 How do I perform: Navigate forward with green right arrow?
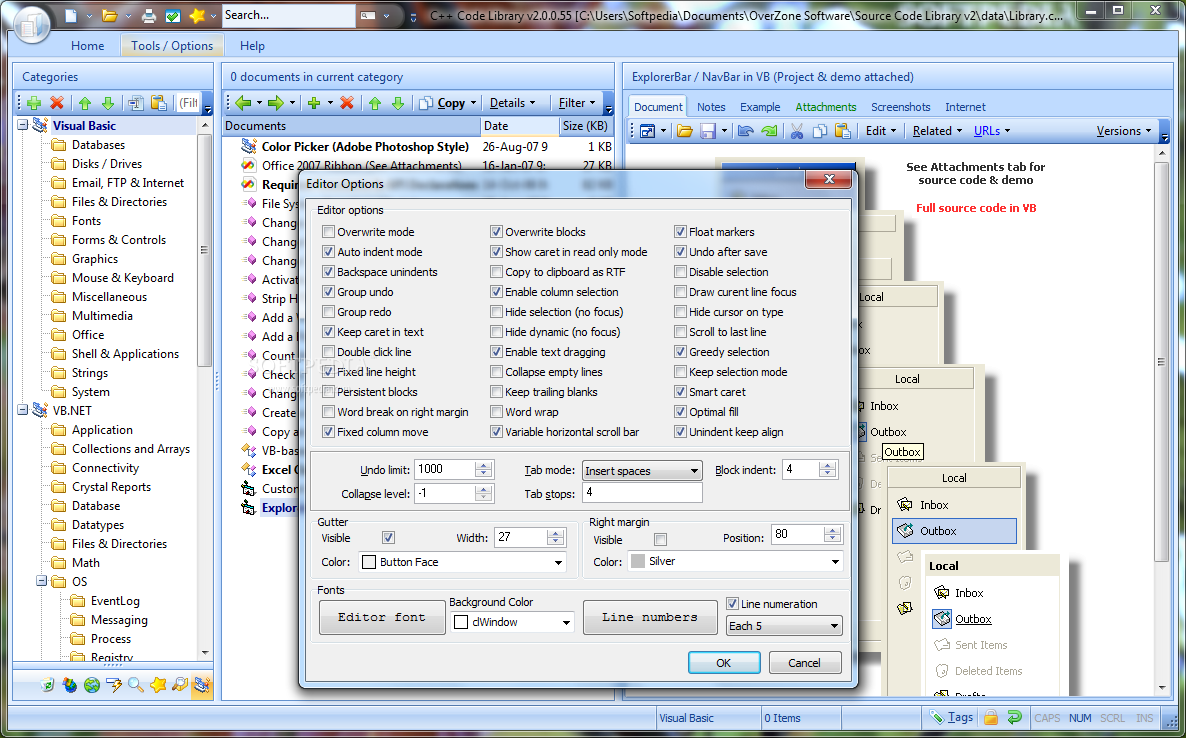[275, 103]
